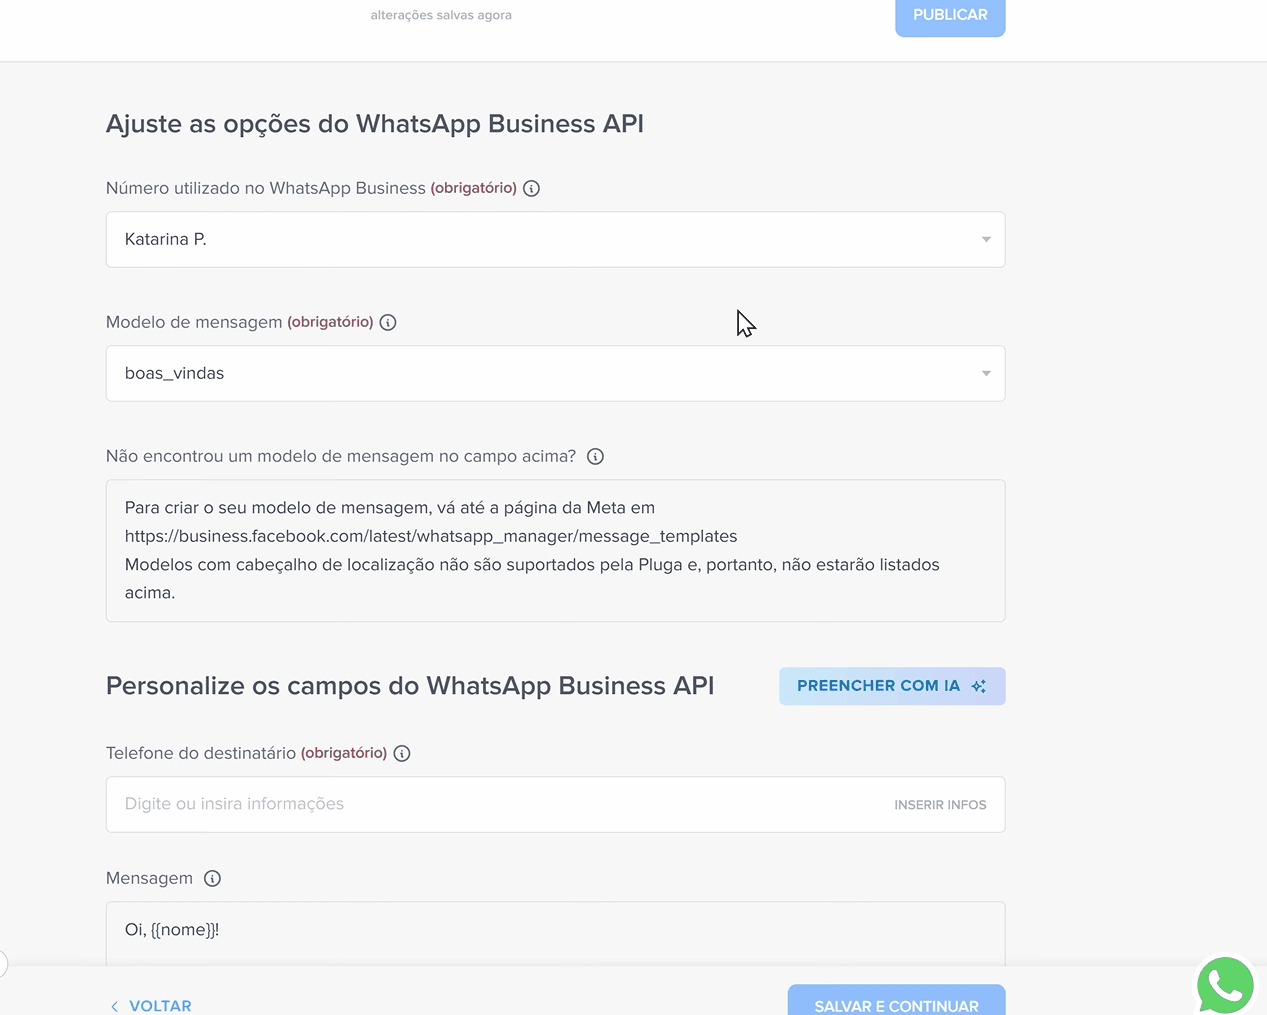Open info icon beside Modelo de mensagem
Viewport: 1267px width, 1015px height.
click(x=388, y=322)
